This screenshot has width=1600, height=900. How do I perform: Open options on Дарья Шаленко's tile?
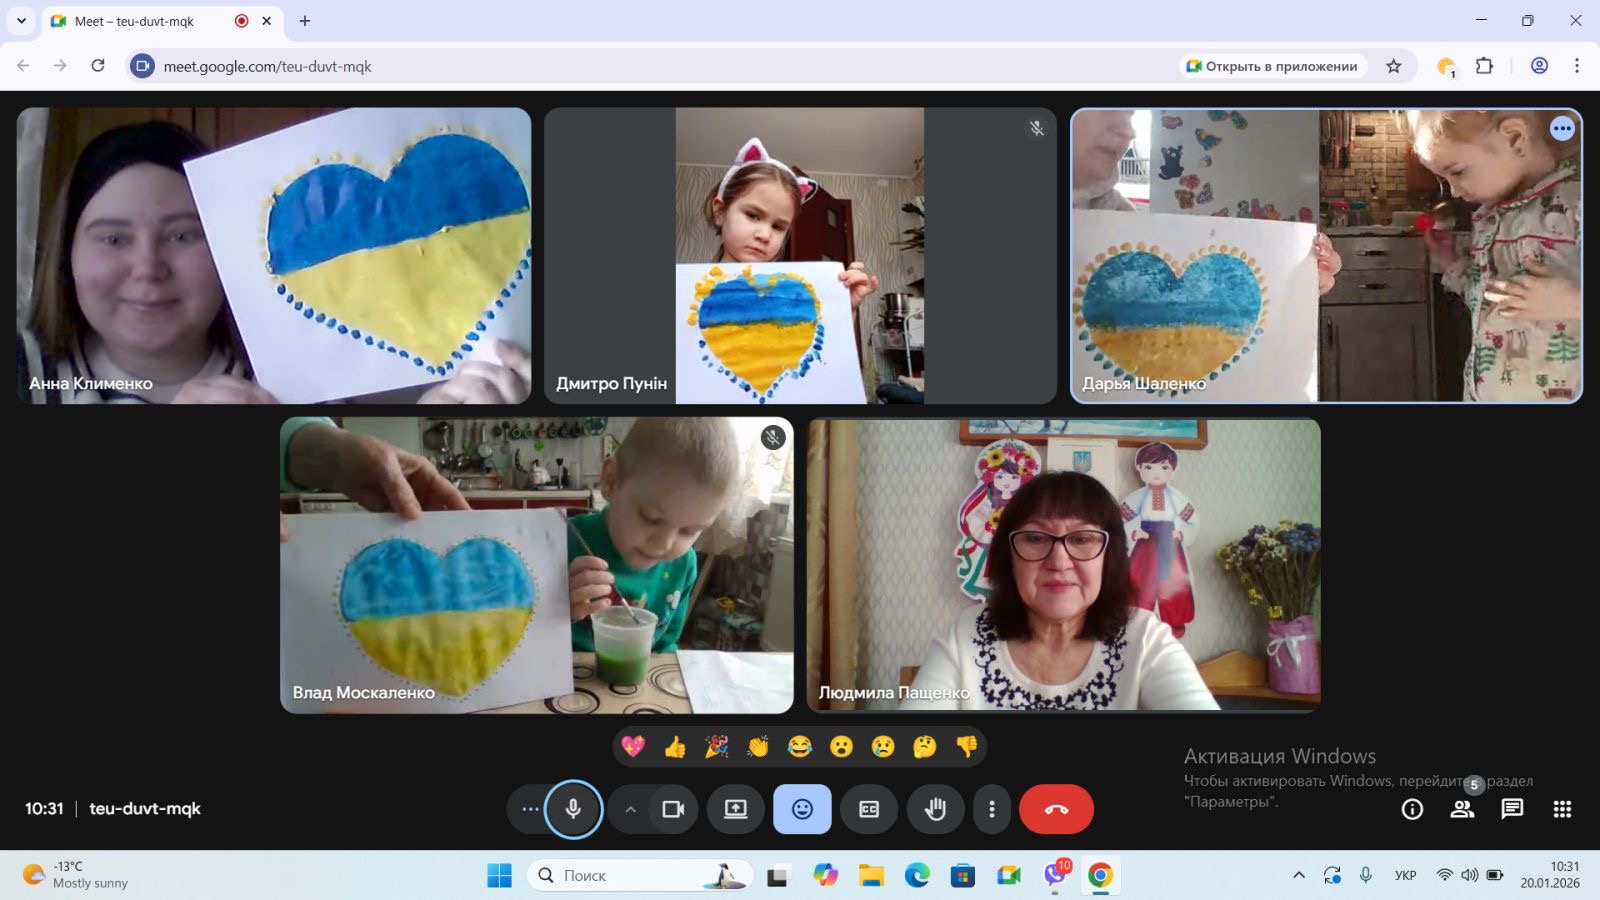pos(1562,129)
